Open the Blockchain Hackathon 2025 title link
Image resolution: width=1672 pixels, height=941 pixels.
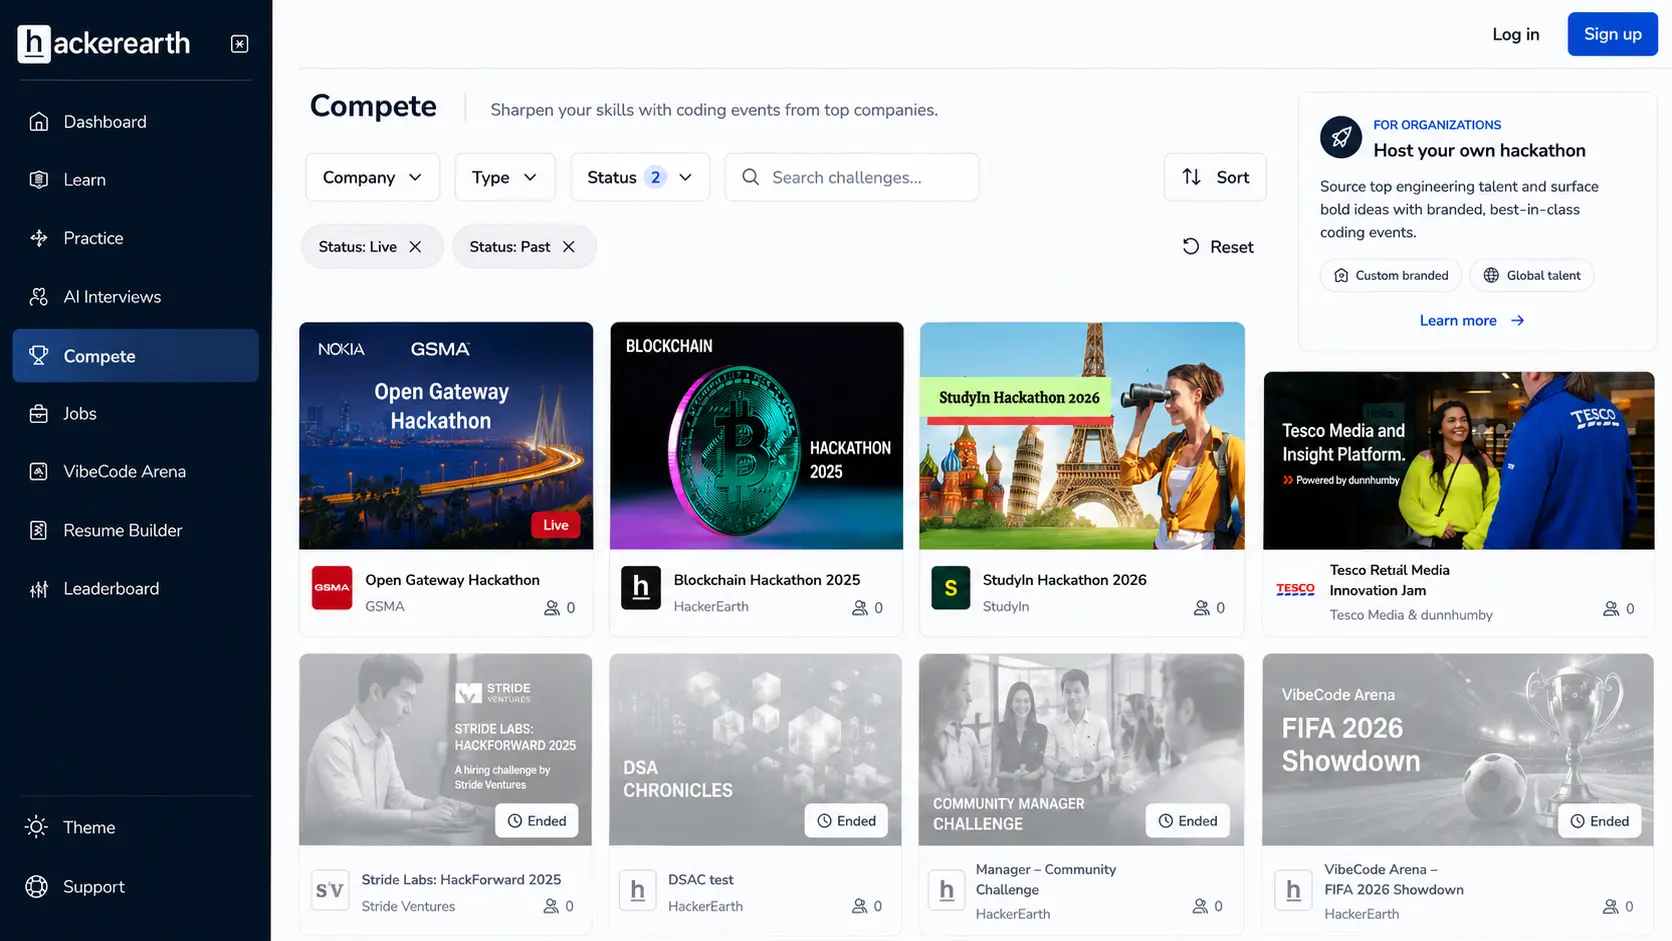click(767, 580)
